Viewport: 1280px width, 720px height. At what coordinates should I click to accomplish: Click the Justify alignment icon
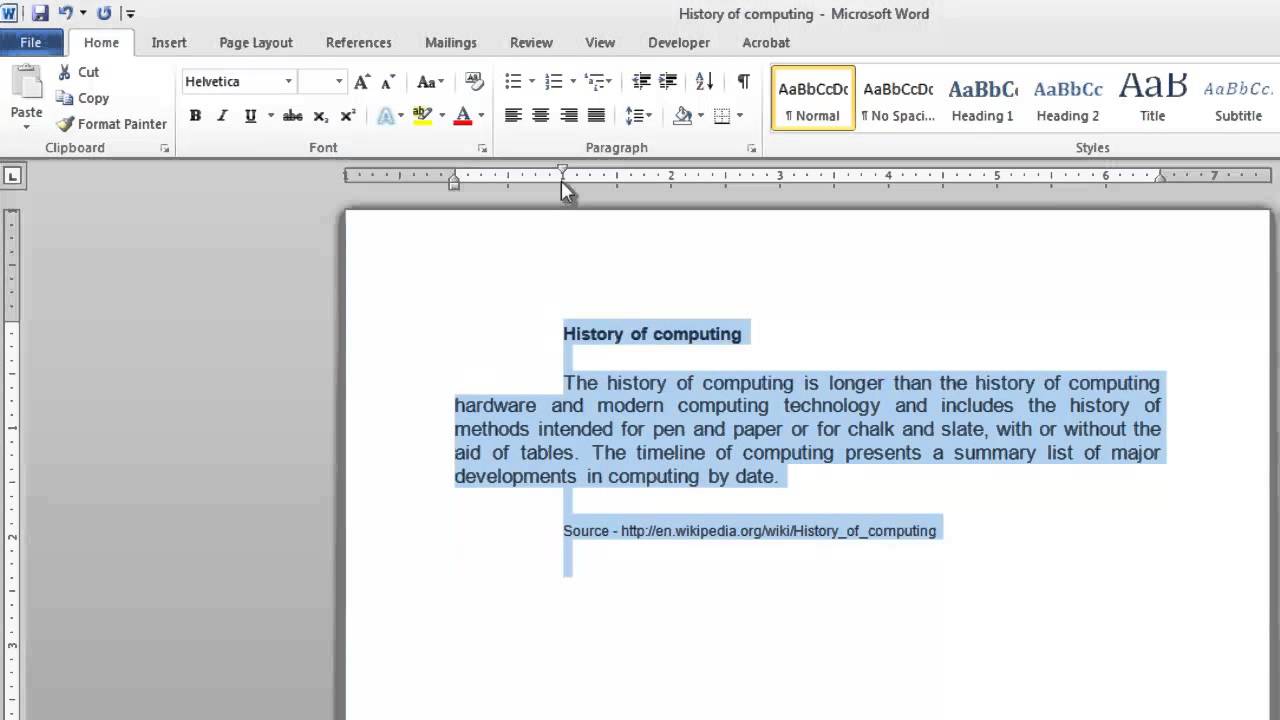point(596,116)
